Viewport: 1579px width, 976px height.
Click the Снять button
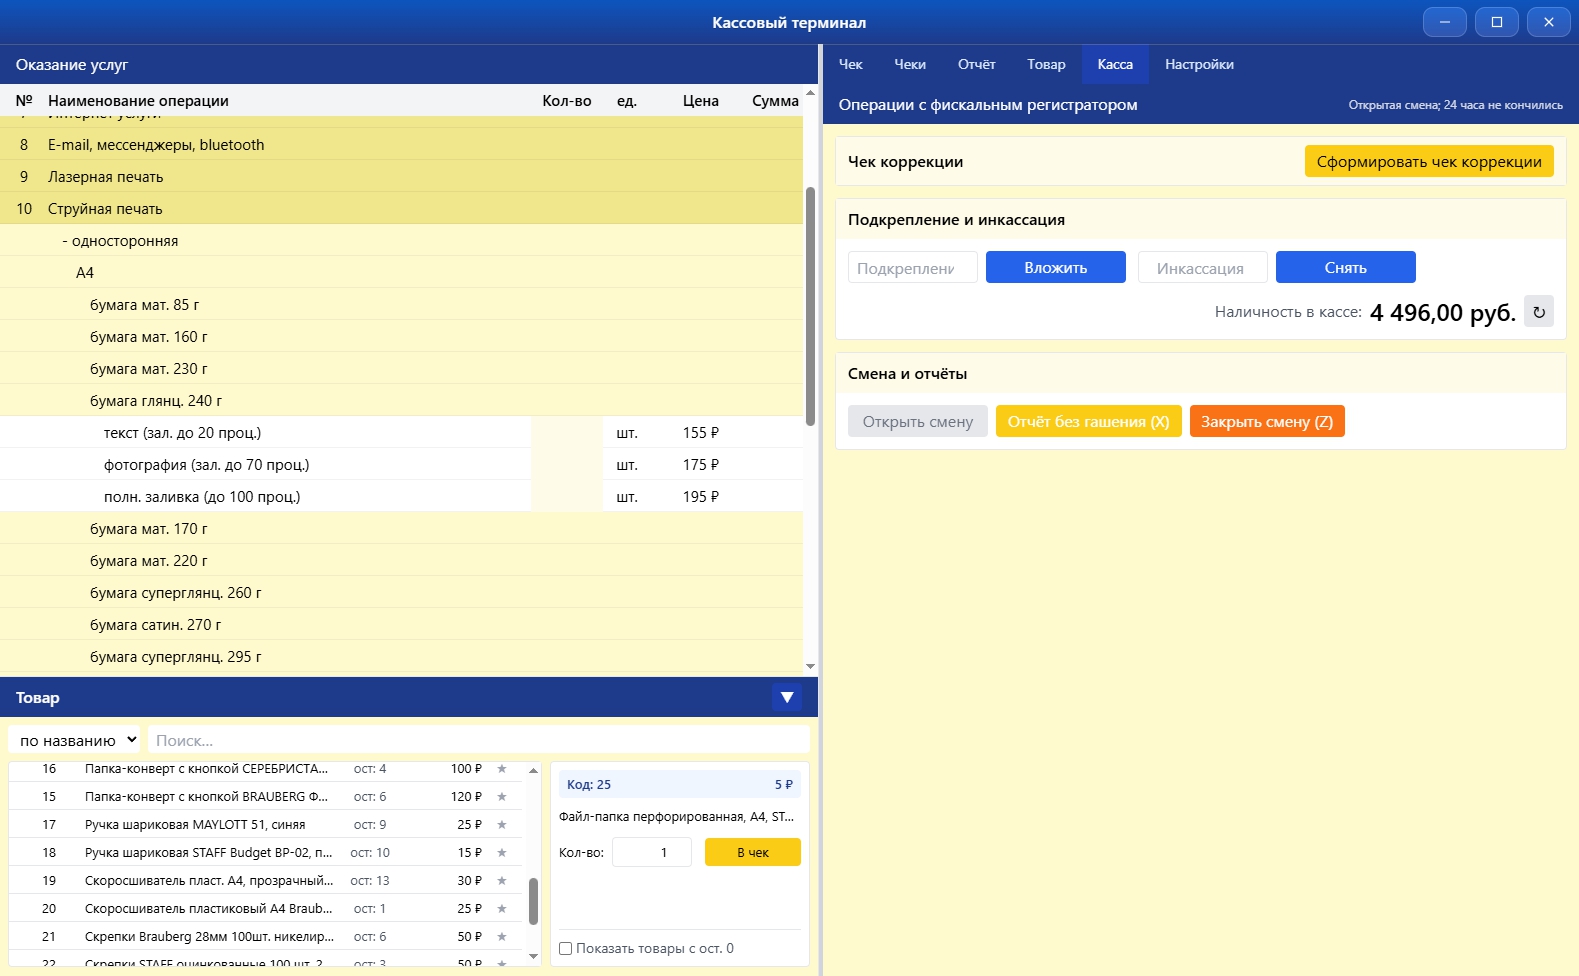click(x=1346, y=267)
